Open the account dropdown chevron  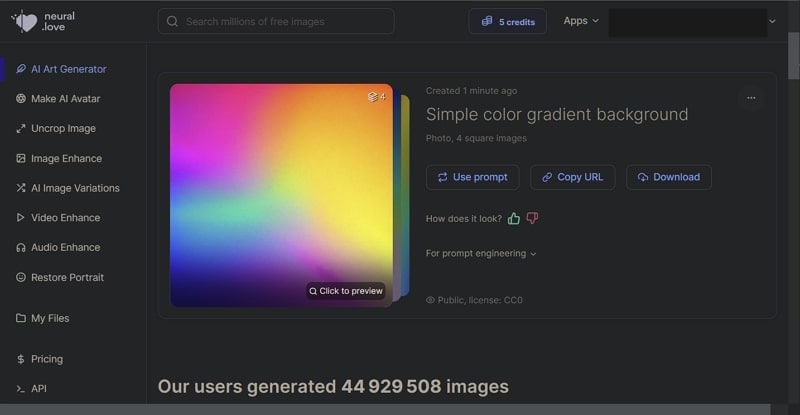772,21
